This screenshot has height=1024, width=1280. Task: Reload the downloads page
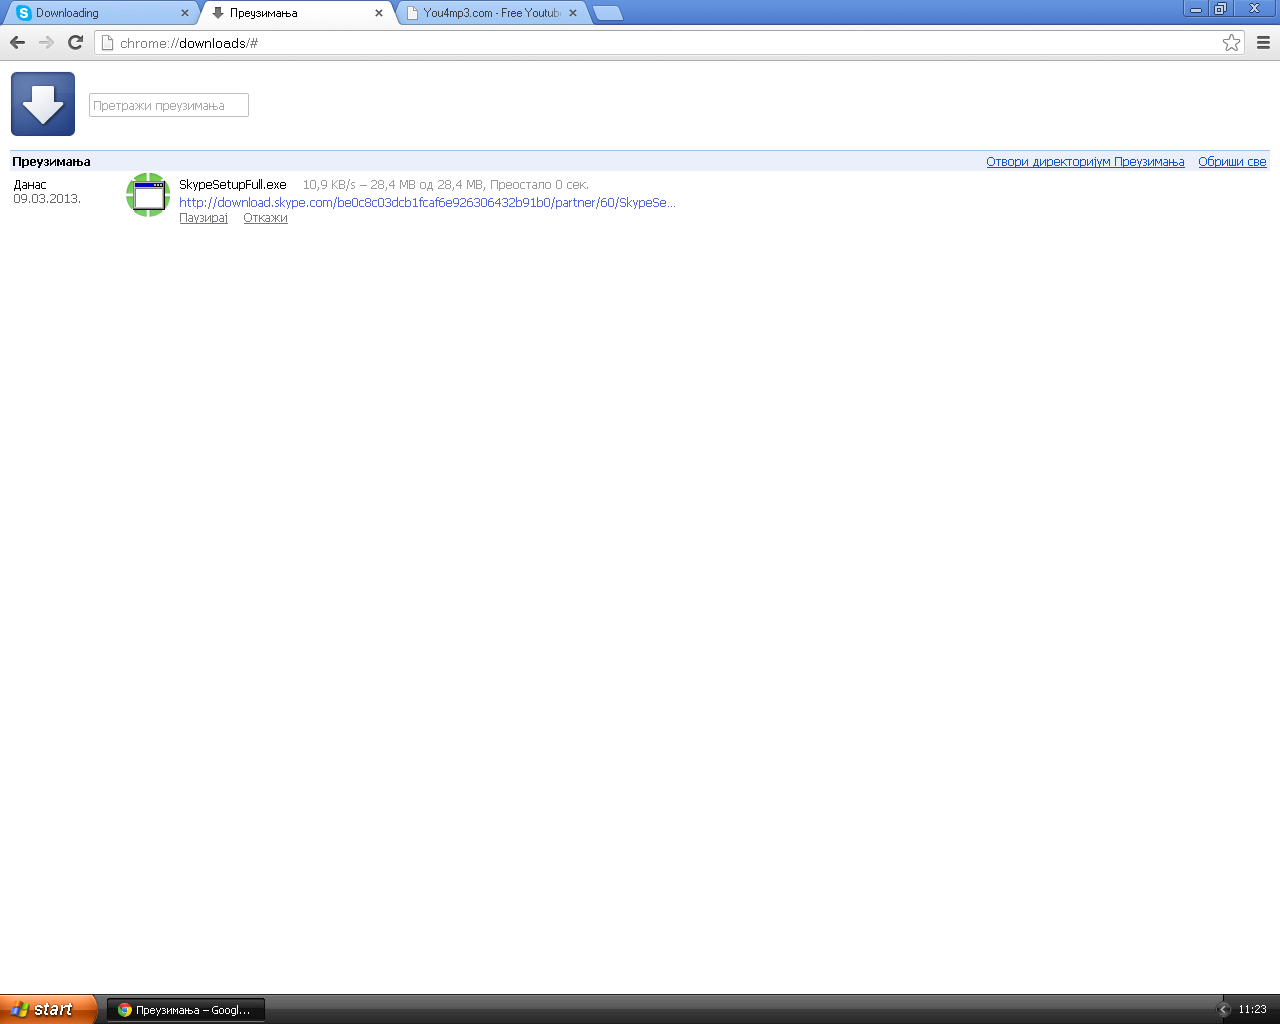[75, 42]
